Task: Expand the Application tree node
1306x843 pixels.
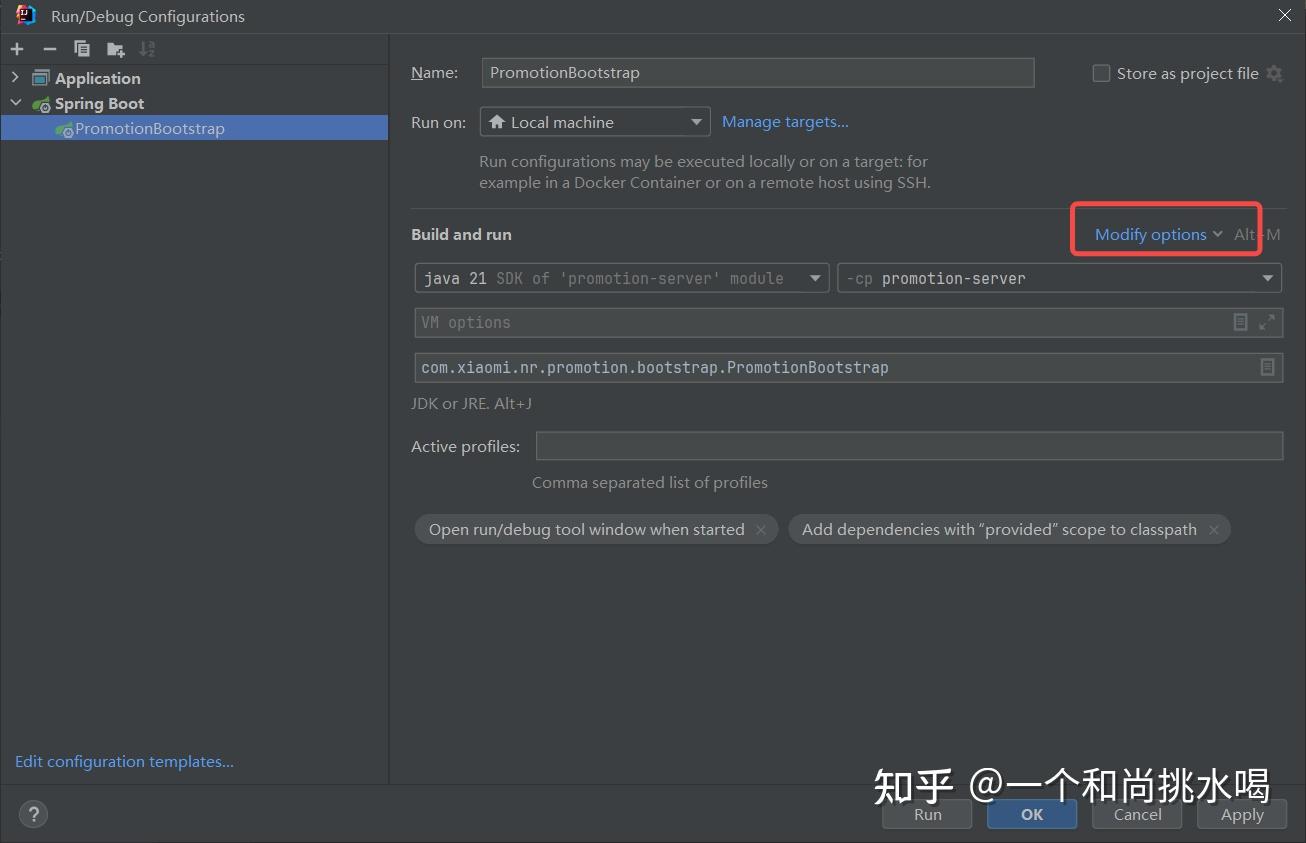Action: (x=15, y=77)
